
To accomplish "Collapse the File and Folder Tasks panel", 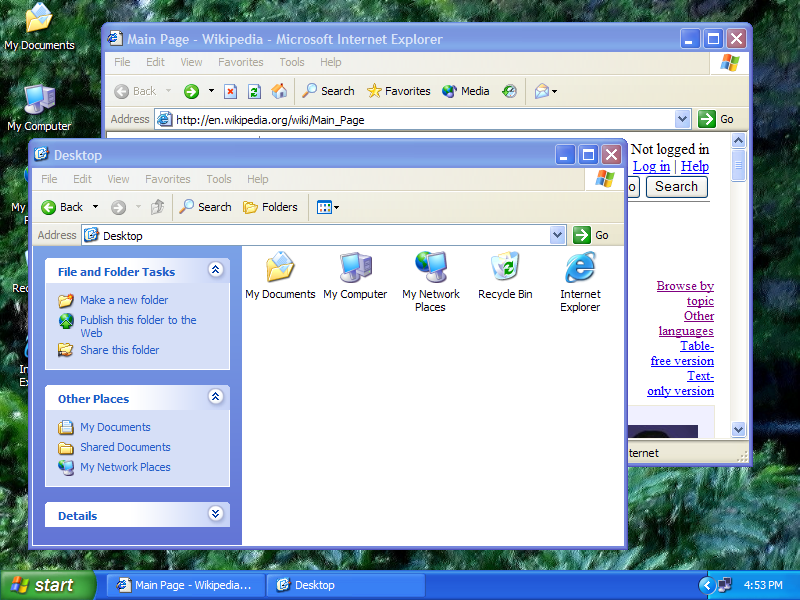I will [x=215, y=270].
